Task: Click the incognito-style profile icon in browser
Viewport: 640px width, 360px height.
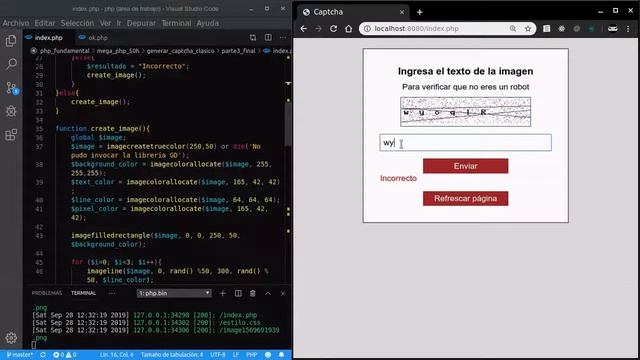Action: (x=613, y=29)
